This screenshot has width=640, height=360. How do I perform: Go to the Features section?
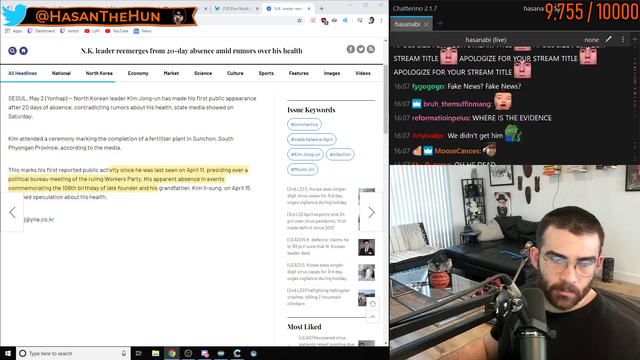click(x=299, y=73)
